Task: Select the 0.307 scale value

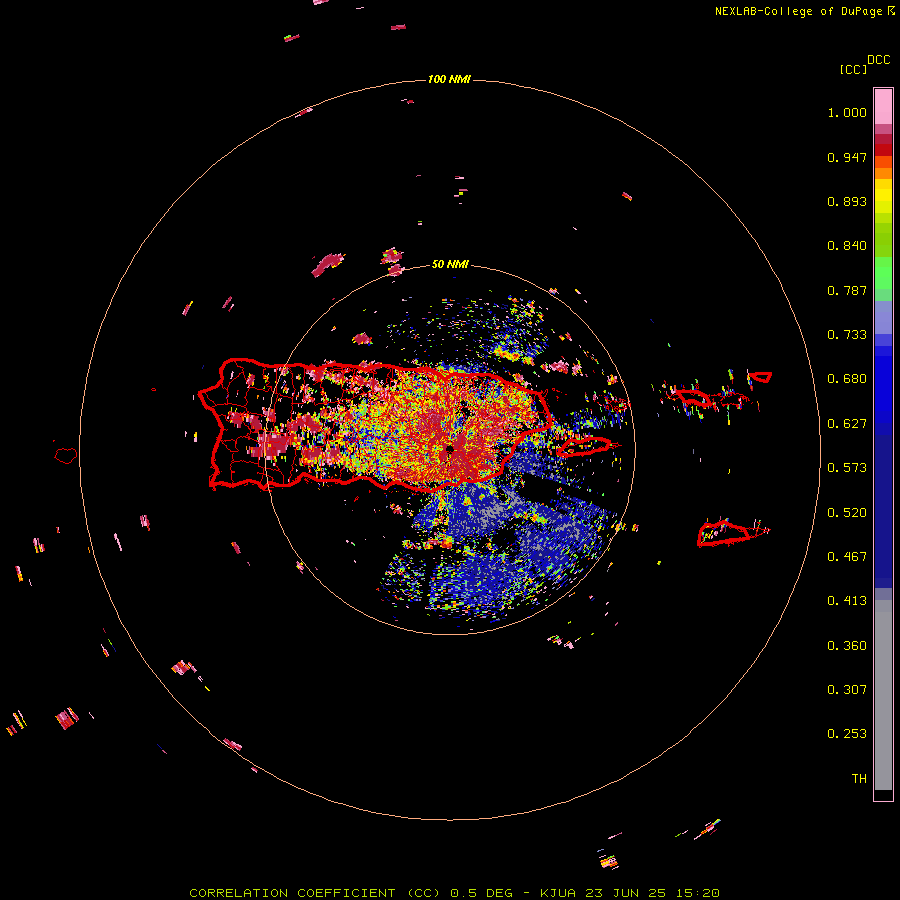Action: click(x=847, y=690)
